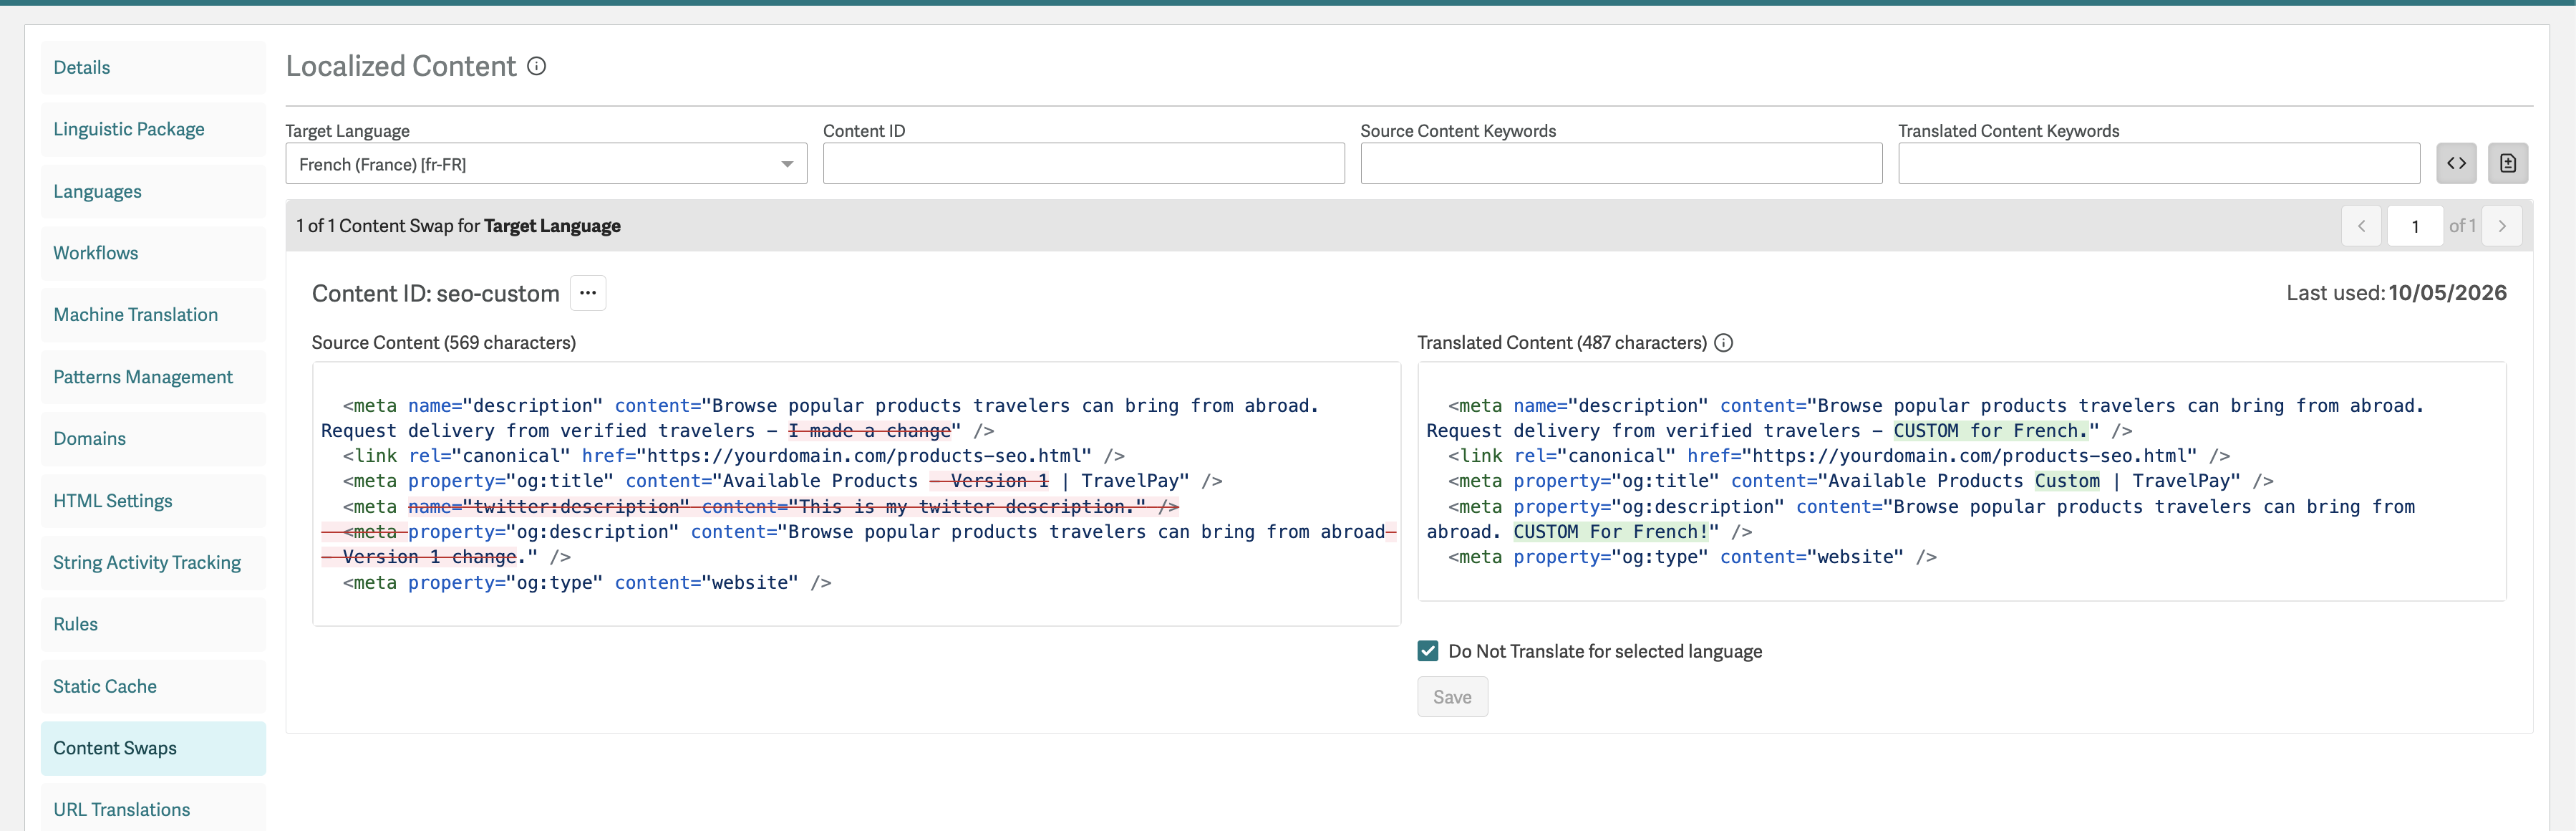2576x831 pixels.
Task: Click highlighted 'CUSTOM For French!' text
Action: pyautogui.click(x=1610, y=532)
